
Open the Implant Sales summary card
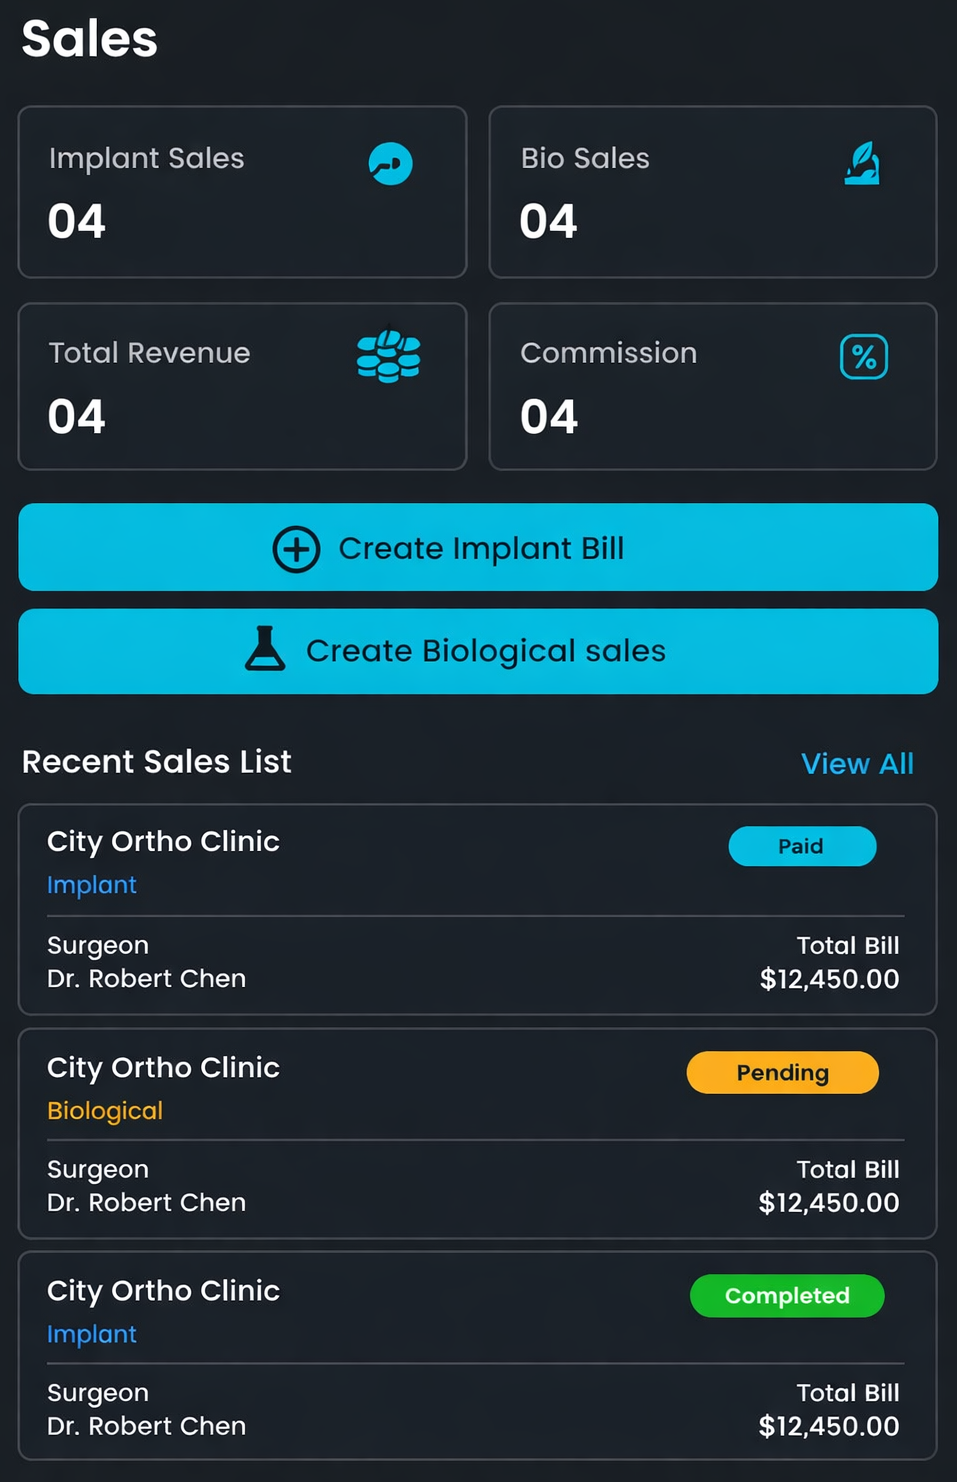tap(242, 192)
